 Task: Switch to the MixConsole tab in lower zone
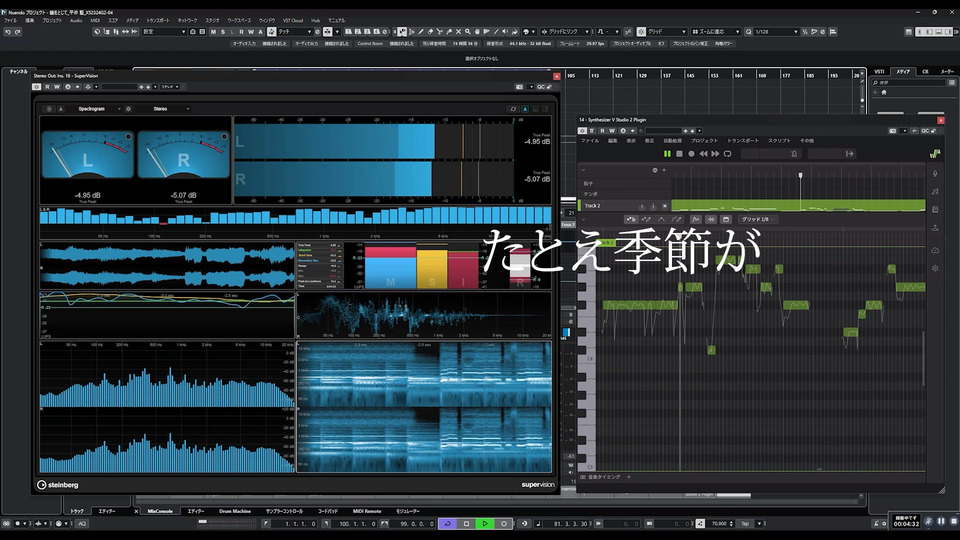click(160, 511)
